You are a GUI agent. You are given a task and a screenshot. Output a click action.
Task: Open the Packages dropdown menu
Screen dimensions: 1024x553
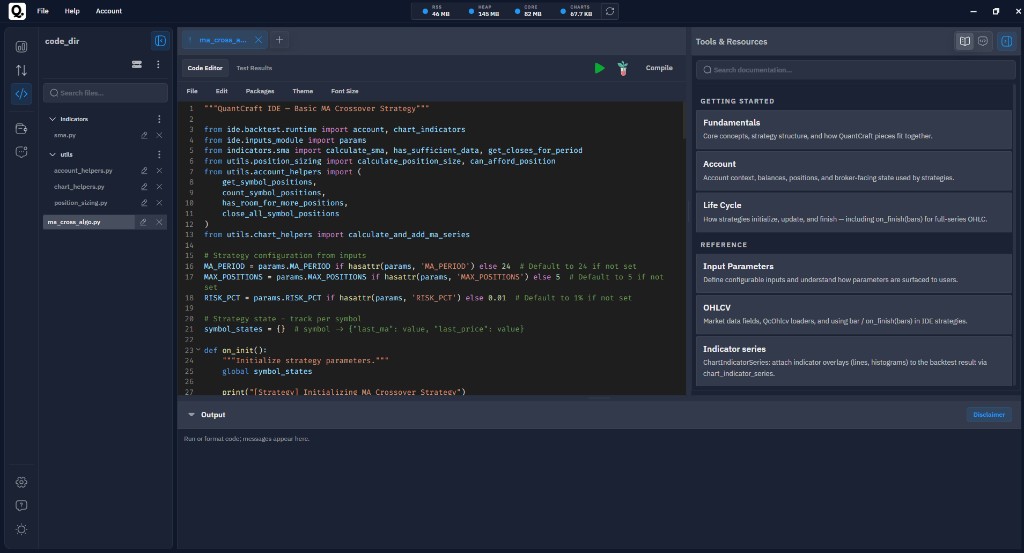click(260, 91)
